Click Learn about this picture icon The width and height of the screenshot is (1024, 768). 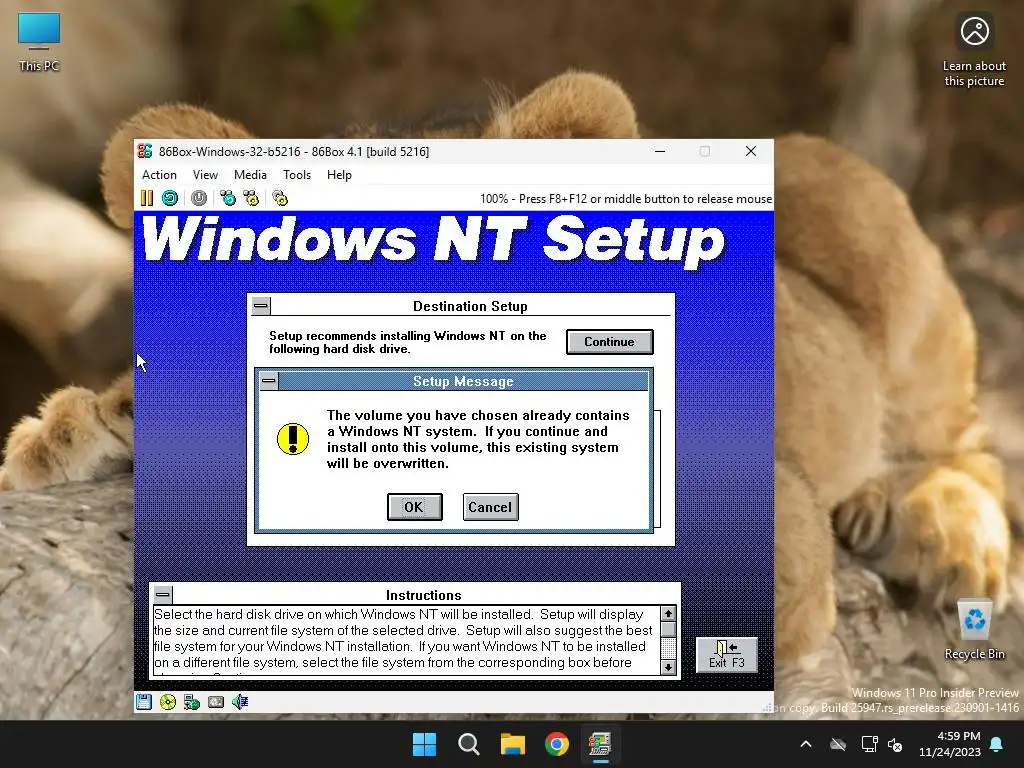tap(974, 51)
